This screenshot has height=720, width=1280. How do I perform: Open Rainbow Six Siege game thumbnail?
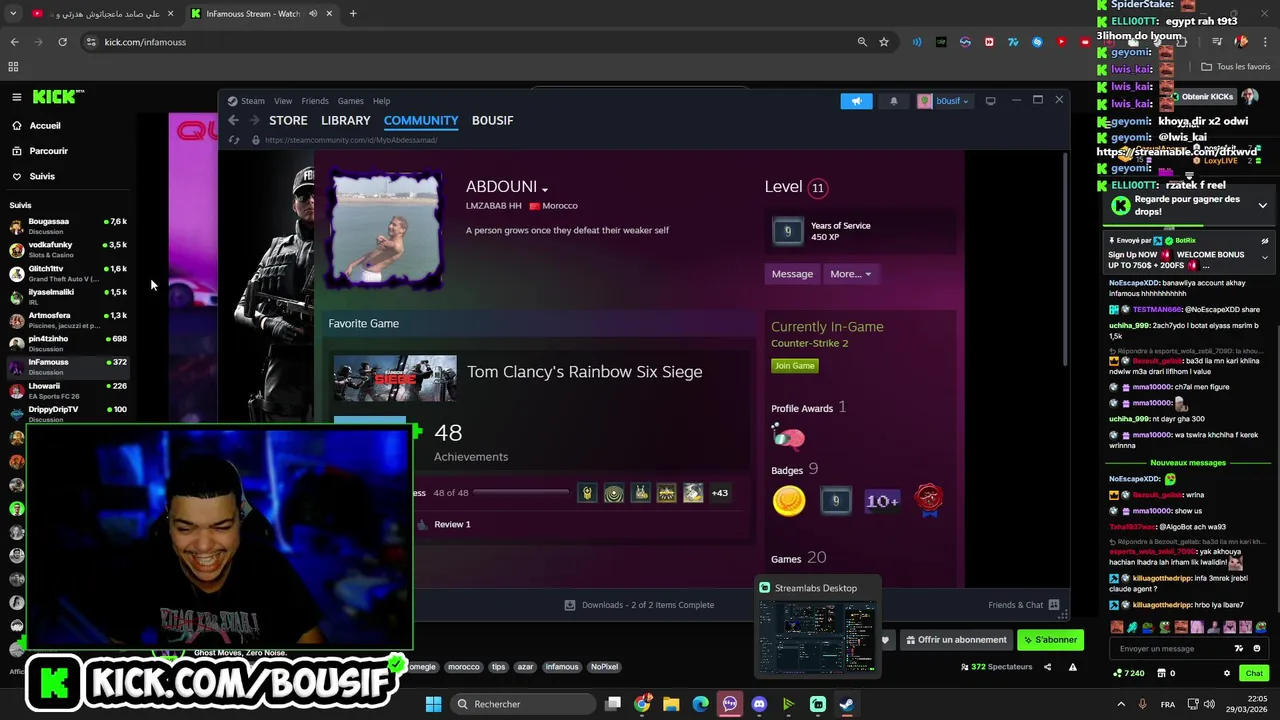pyautogui.click(x=395, y=379)
